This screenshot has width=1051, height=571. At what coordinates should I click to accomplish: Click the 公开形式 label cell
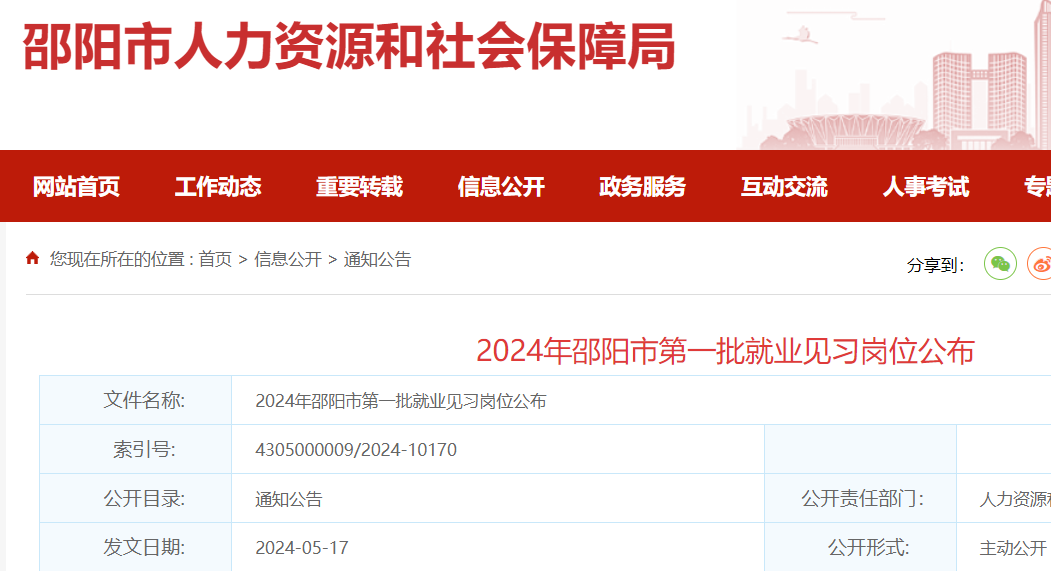[861, 547]
